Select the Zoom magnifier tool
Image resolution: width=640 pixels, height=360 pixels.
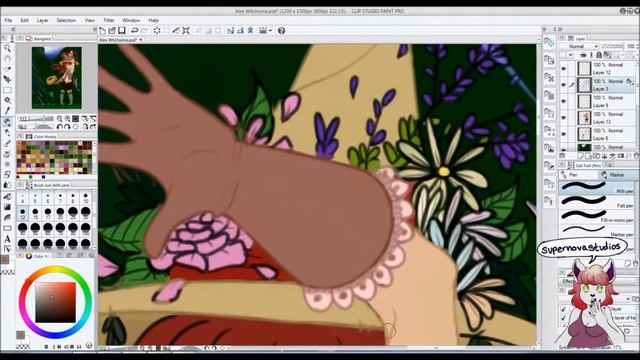coord(7,48)
